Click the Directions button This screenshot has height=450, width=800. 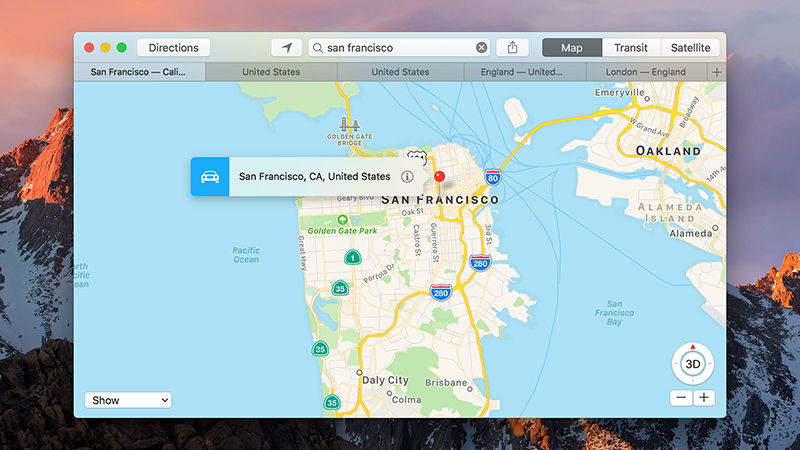click(173, 48)
